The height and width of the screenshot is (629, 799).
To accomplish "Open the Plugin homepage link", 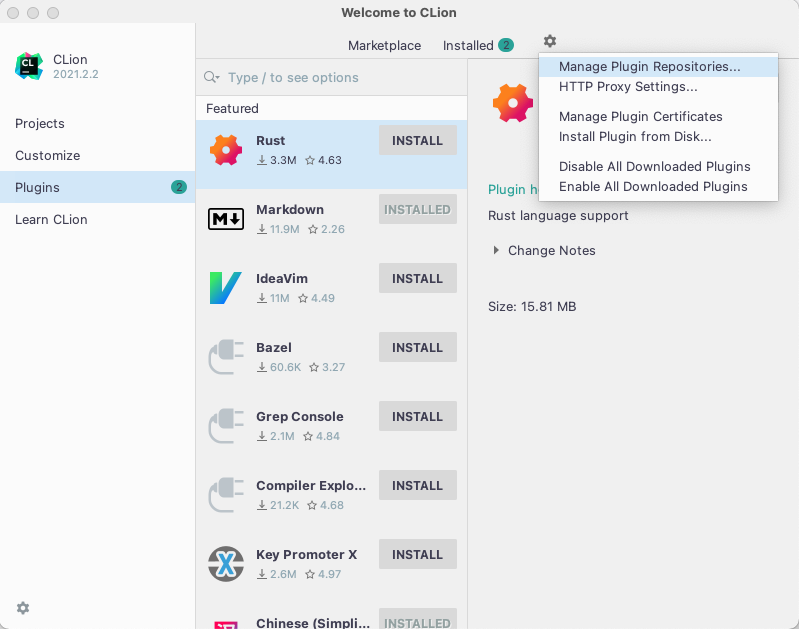I will pos(513,190).
